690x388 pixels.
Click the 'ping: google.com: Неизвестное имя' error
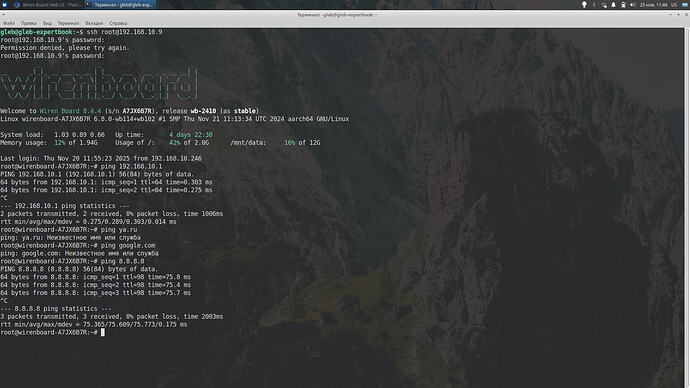[80, 253]
